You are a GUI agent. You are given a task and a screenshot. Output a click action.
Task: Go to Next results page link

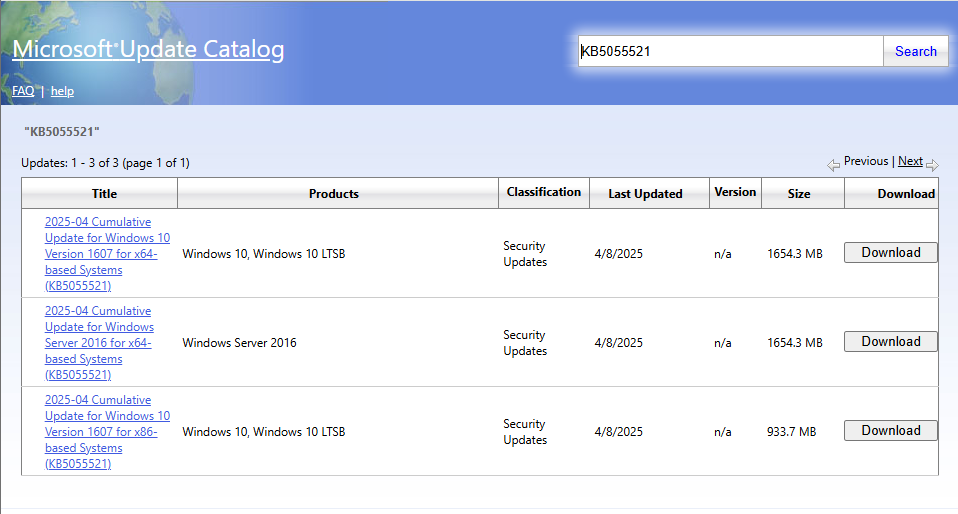pos(910,161)
